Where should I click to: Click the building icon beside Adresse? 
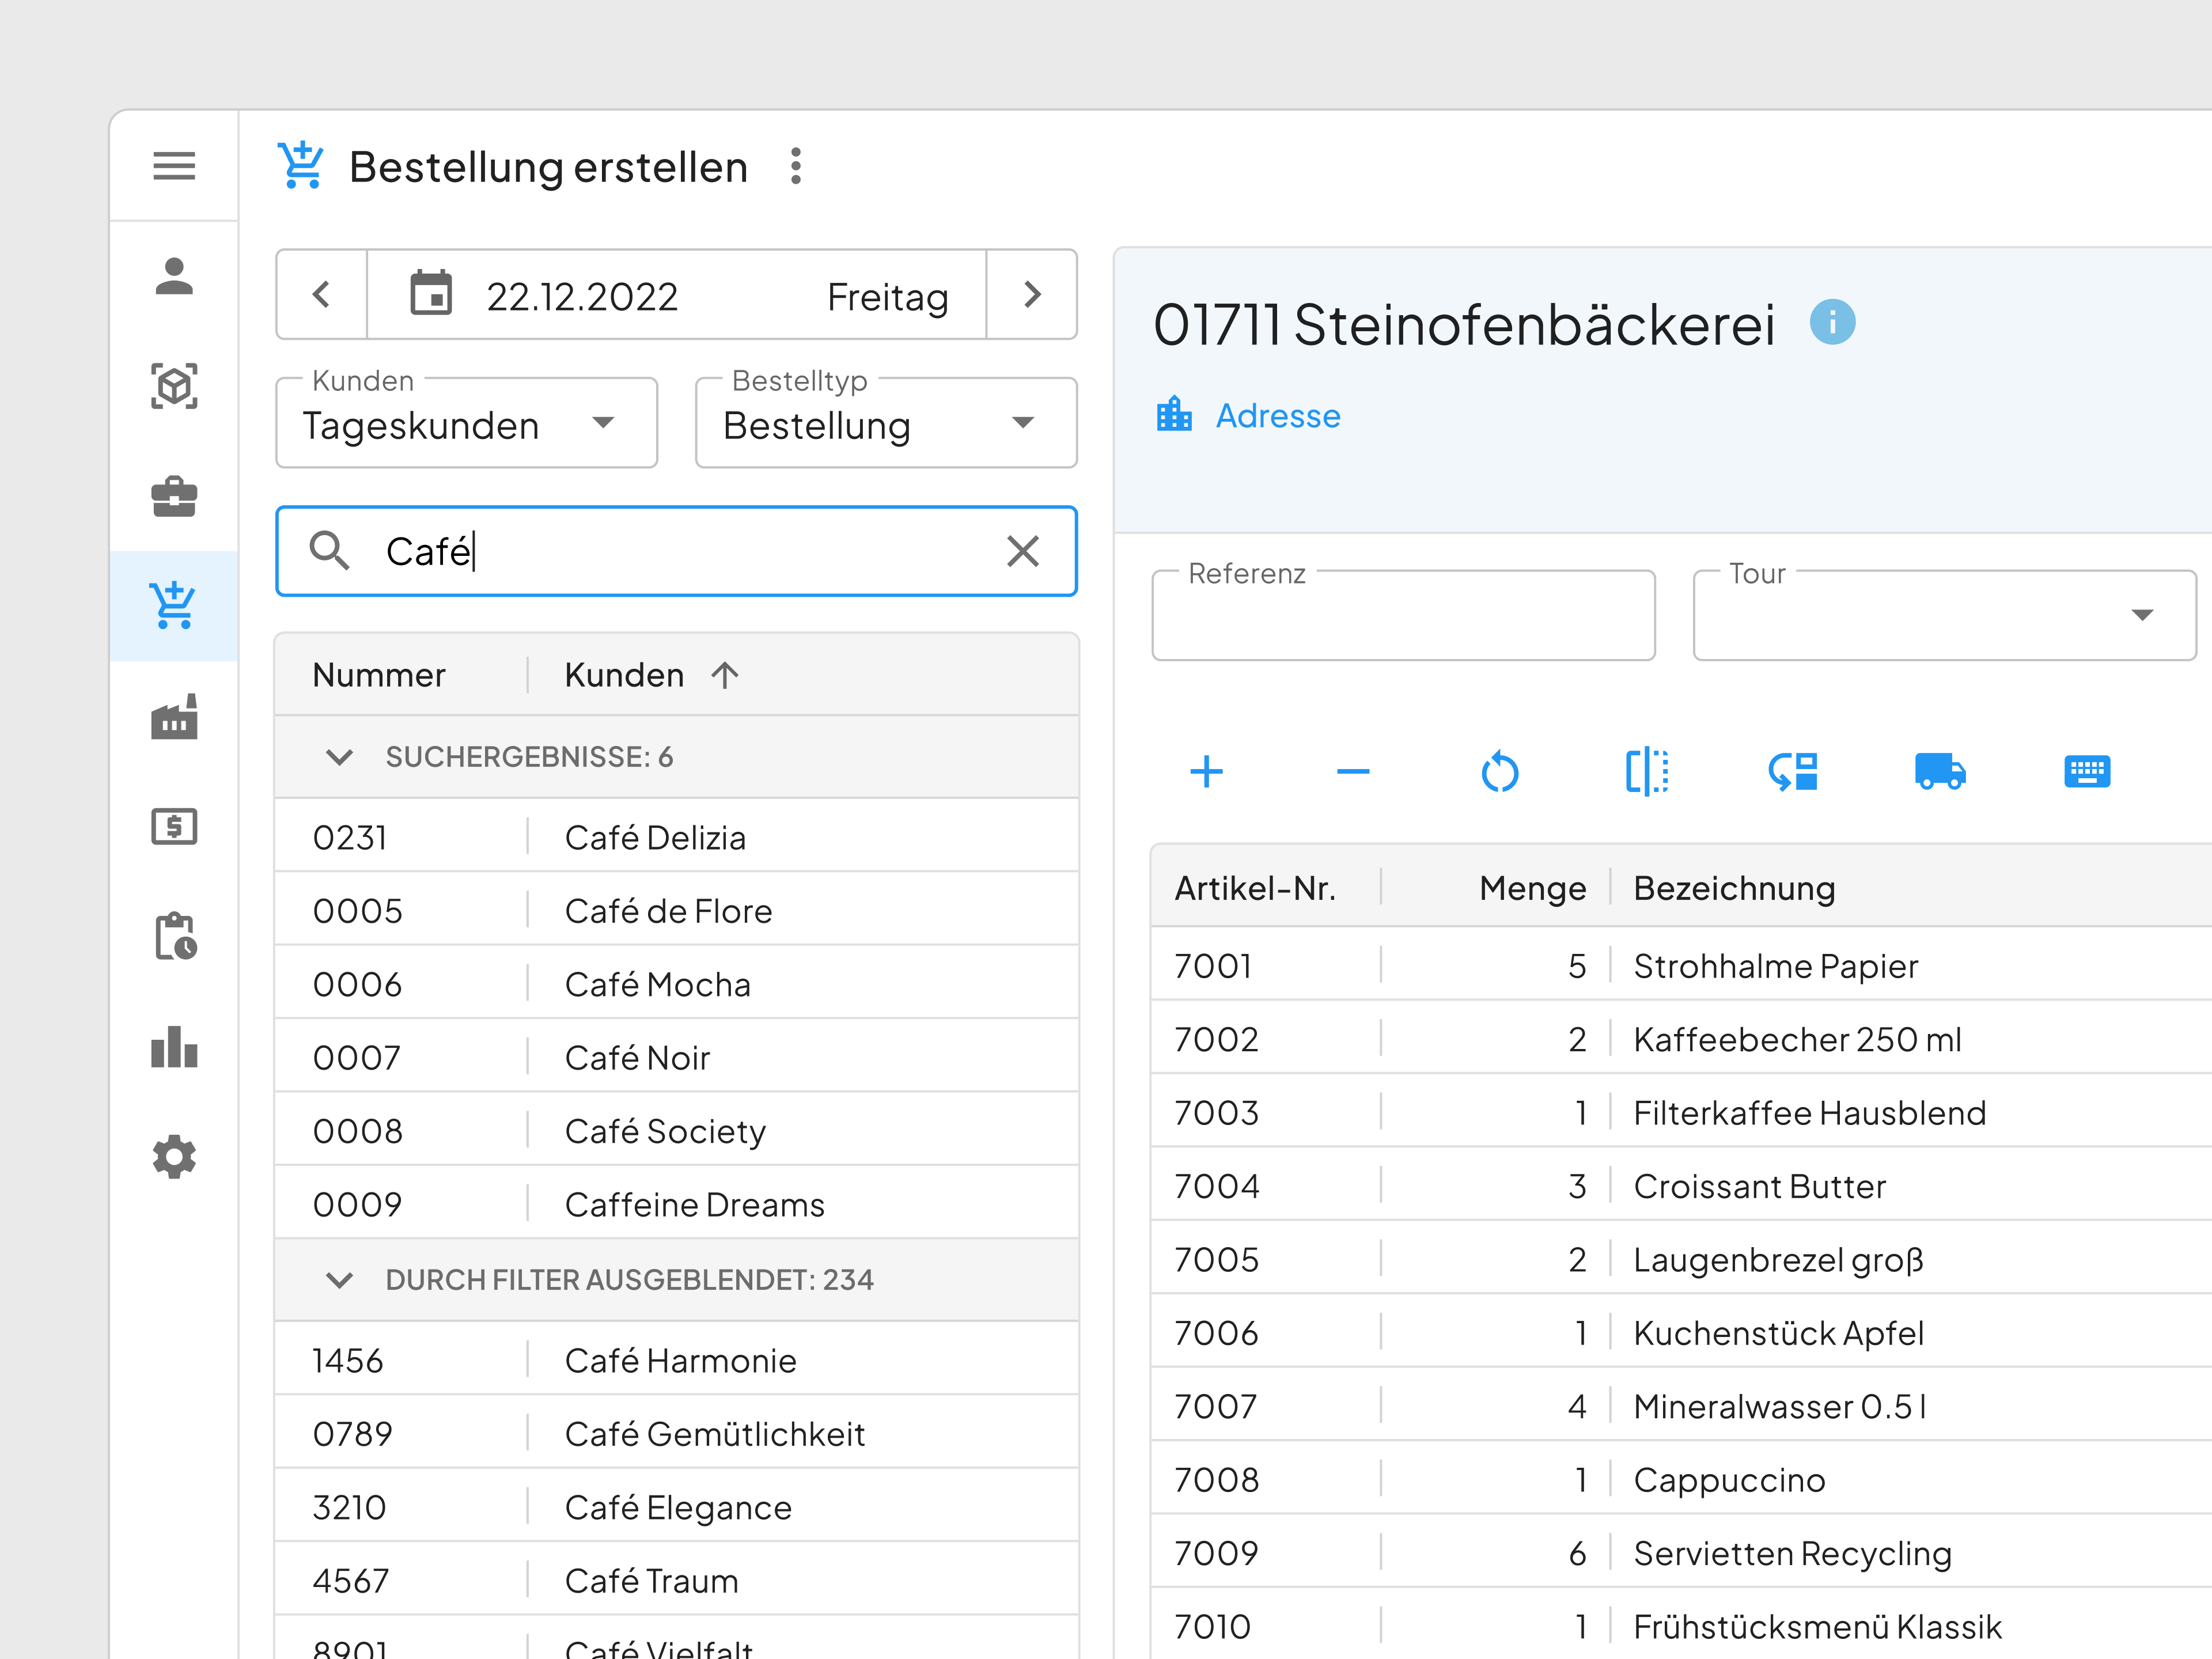coord(1174,414)
